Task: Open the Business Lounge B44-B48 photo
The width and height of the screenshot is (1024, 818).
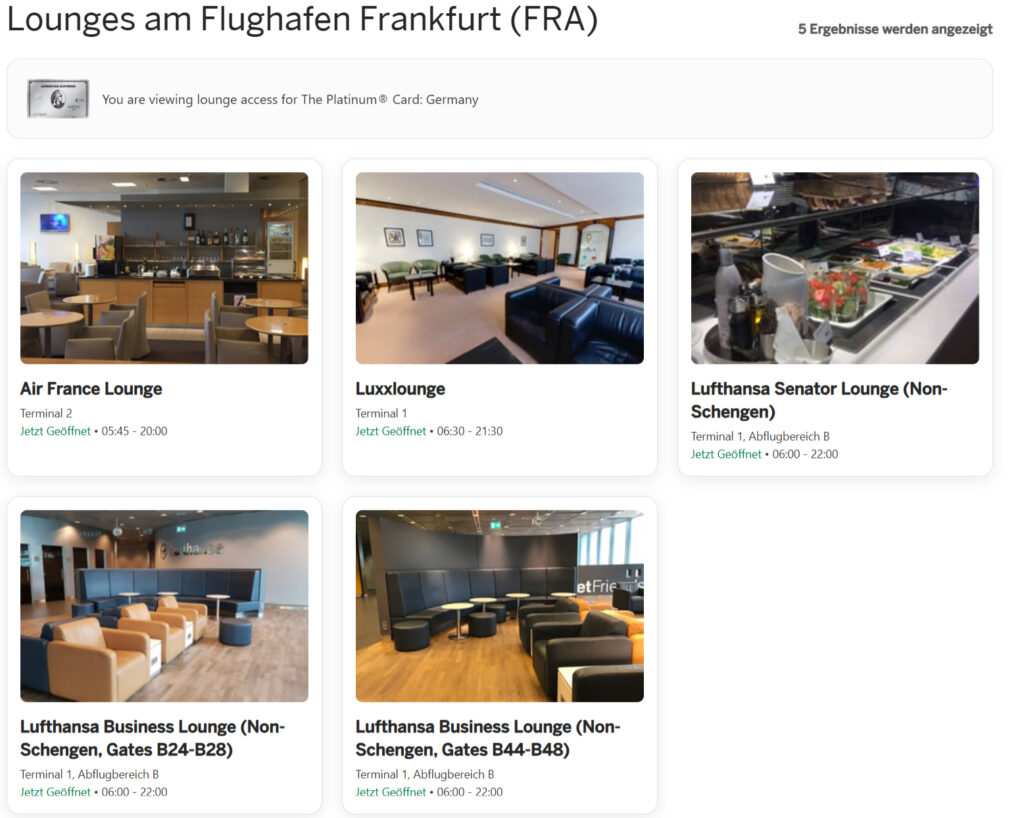Action: [500, 606]
